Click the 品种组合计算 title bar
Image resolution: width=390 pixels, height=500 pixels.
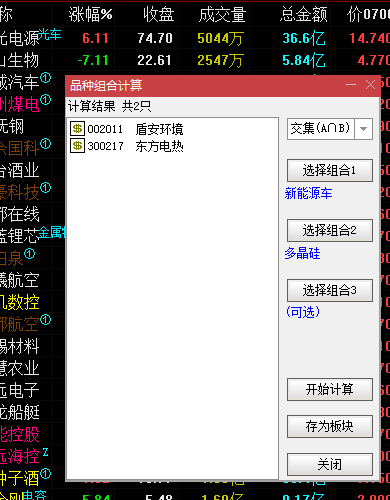coord(223,86)
